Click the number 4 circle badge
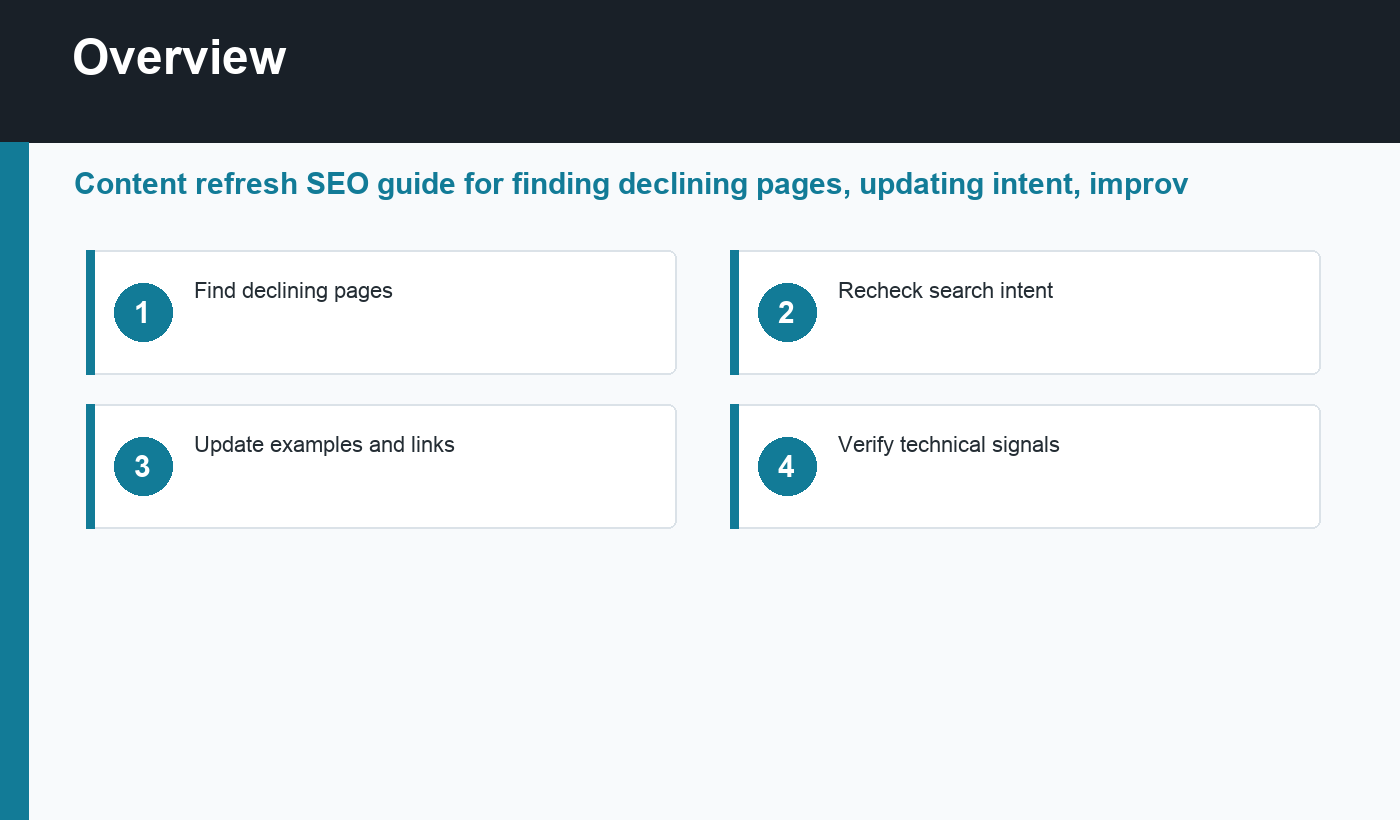Screen dimensions: 1400x820 tap(787, 466)
